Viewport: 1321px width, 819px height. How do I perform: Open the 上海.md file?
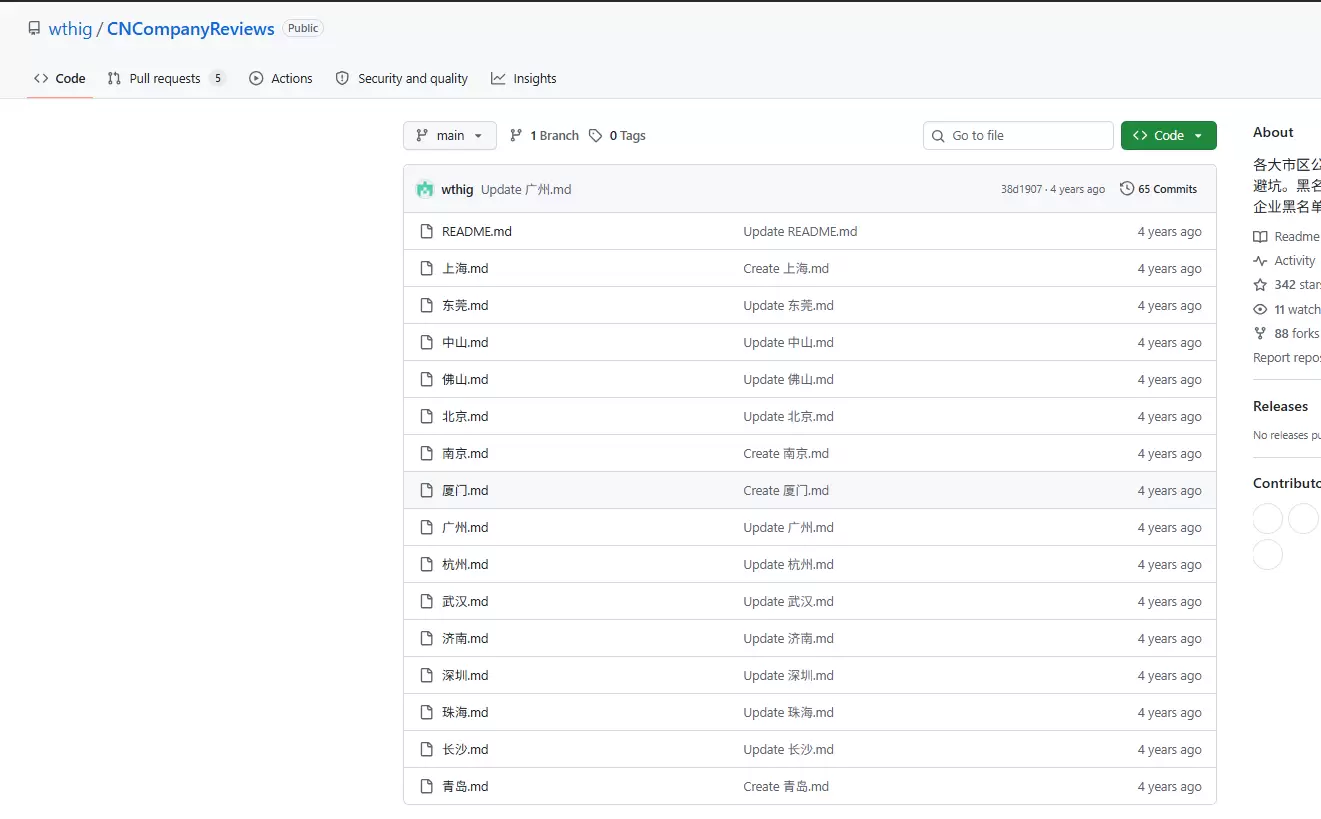pyautogui.click(x=465, y=269)
